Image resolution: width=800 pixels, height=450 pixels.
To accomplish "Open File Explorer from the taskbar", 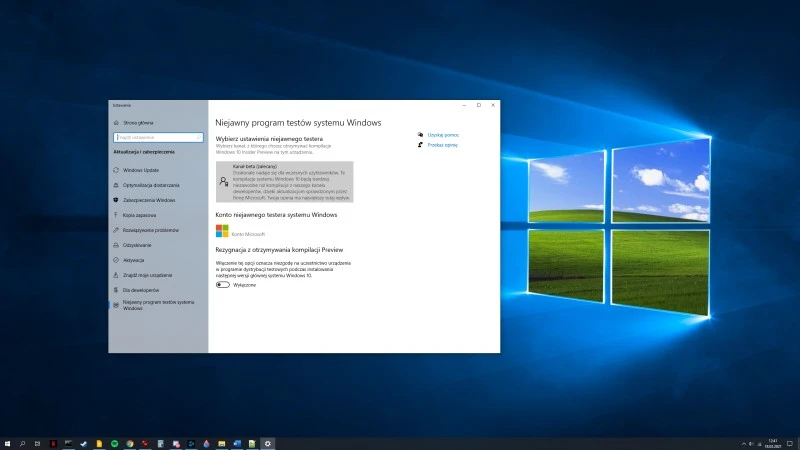I will [221, 444].
